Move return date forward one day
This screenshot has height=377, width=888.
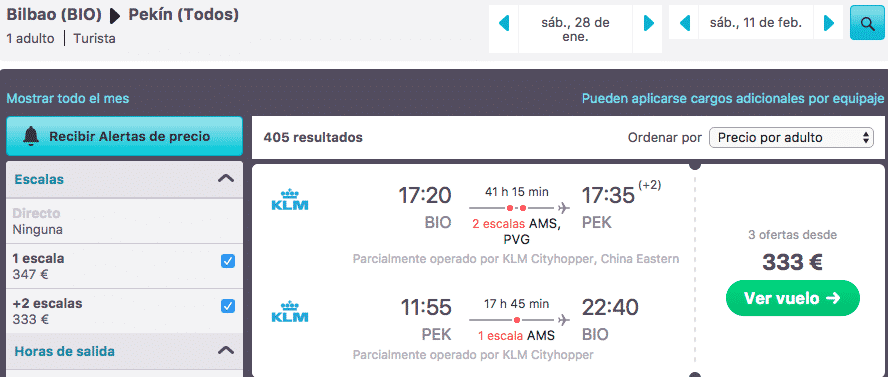point(829,23)
